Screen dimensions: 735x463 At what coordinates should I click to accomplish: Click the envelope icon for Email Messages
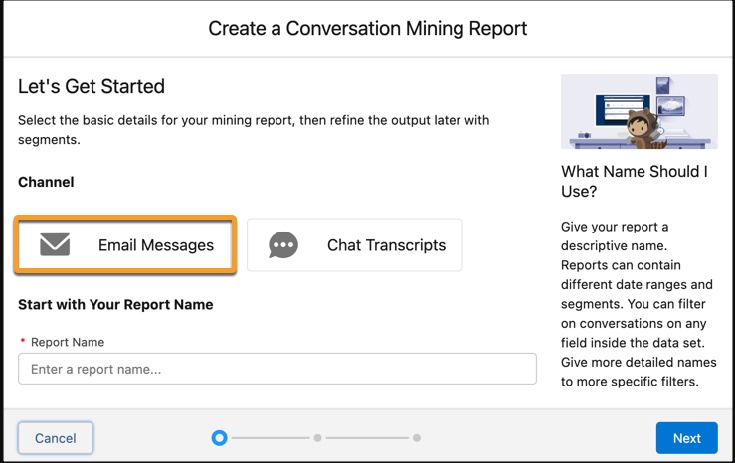coord(55,244)
